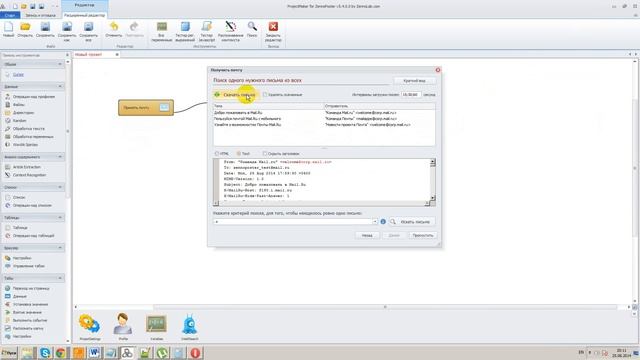Open the search criteria dropdown arrow

pos(375,222)
